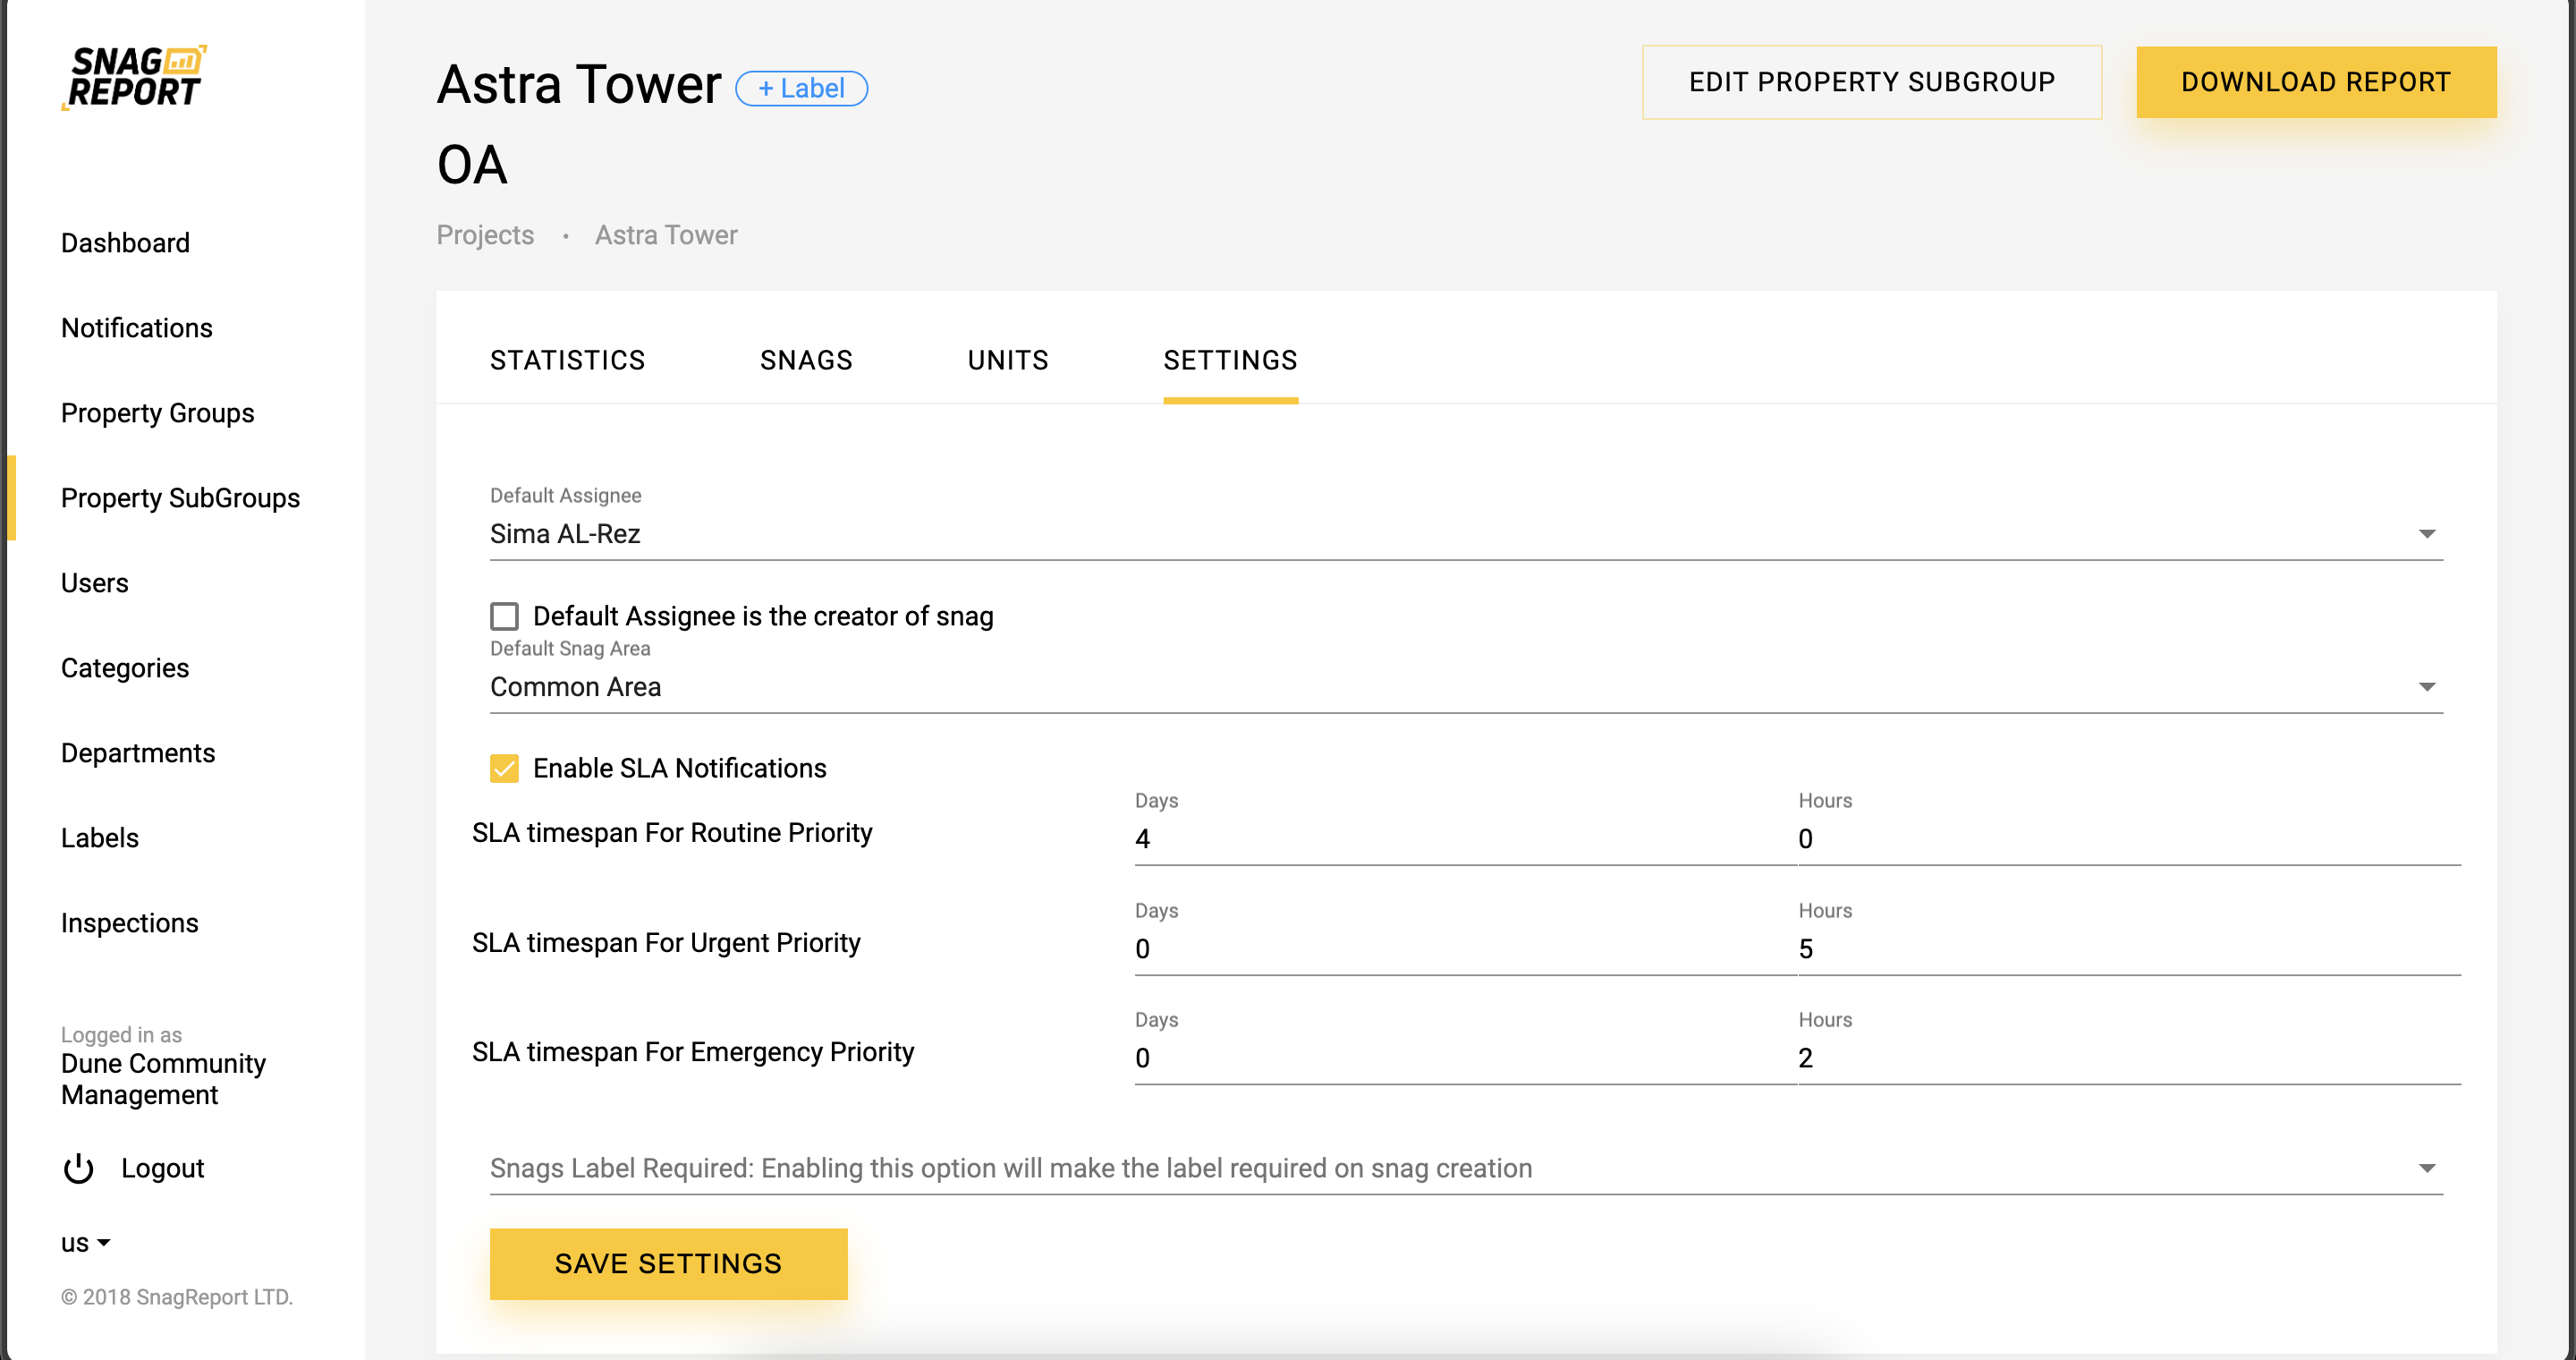Click the Logout power icon

[78, 1168]
